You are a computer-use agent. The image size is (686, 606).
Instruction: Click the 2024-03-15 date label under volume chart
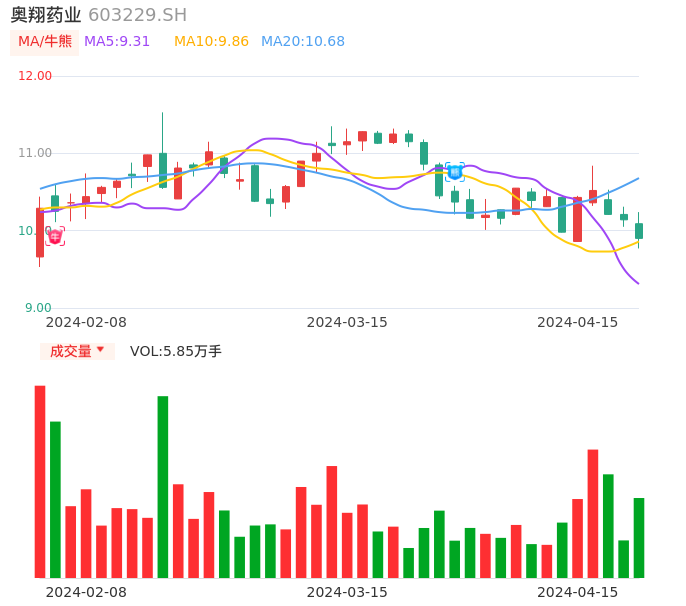(x=347, y=592)
